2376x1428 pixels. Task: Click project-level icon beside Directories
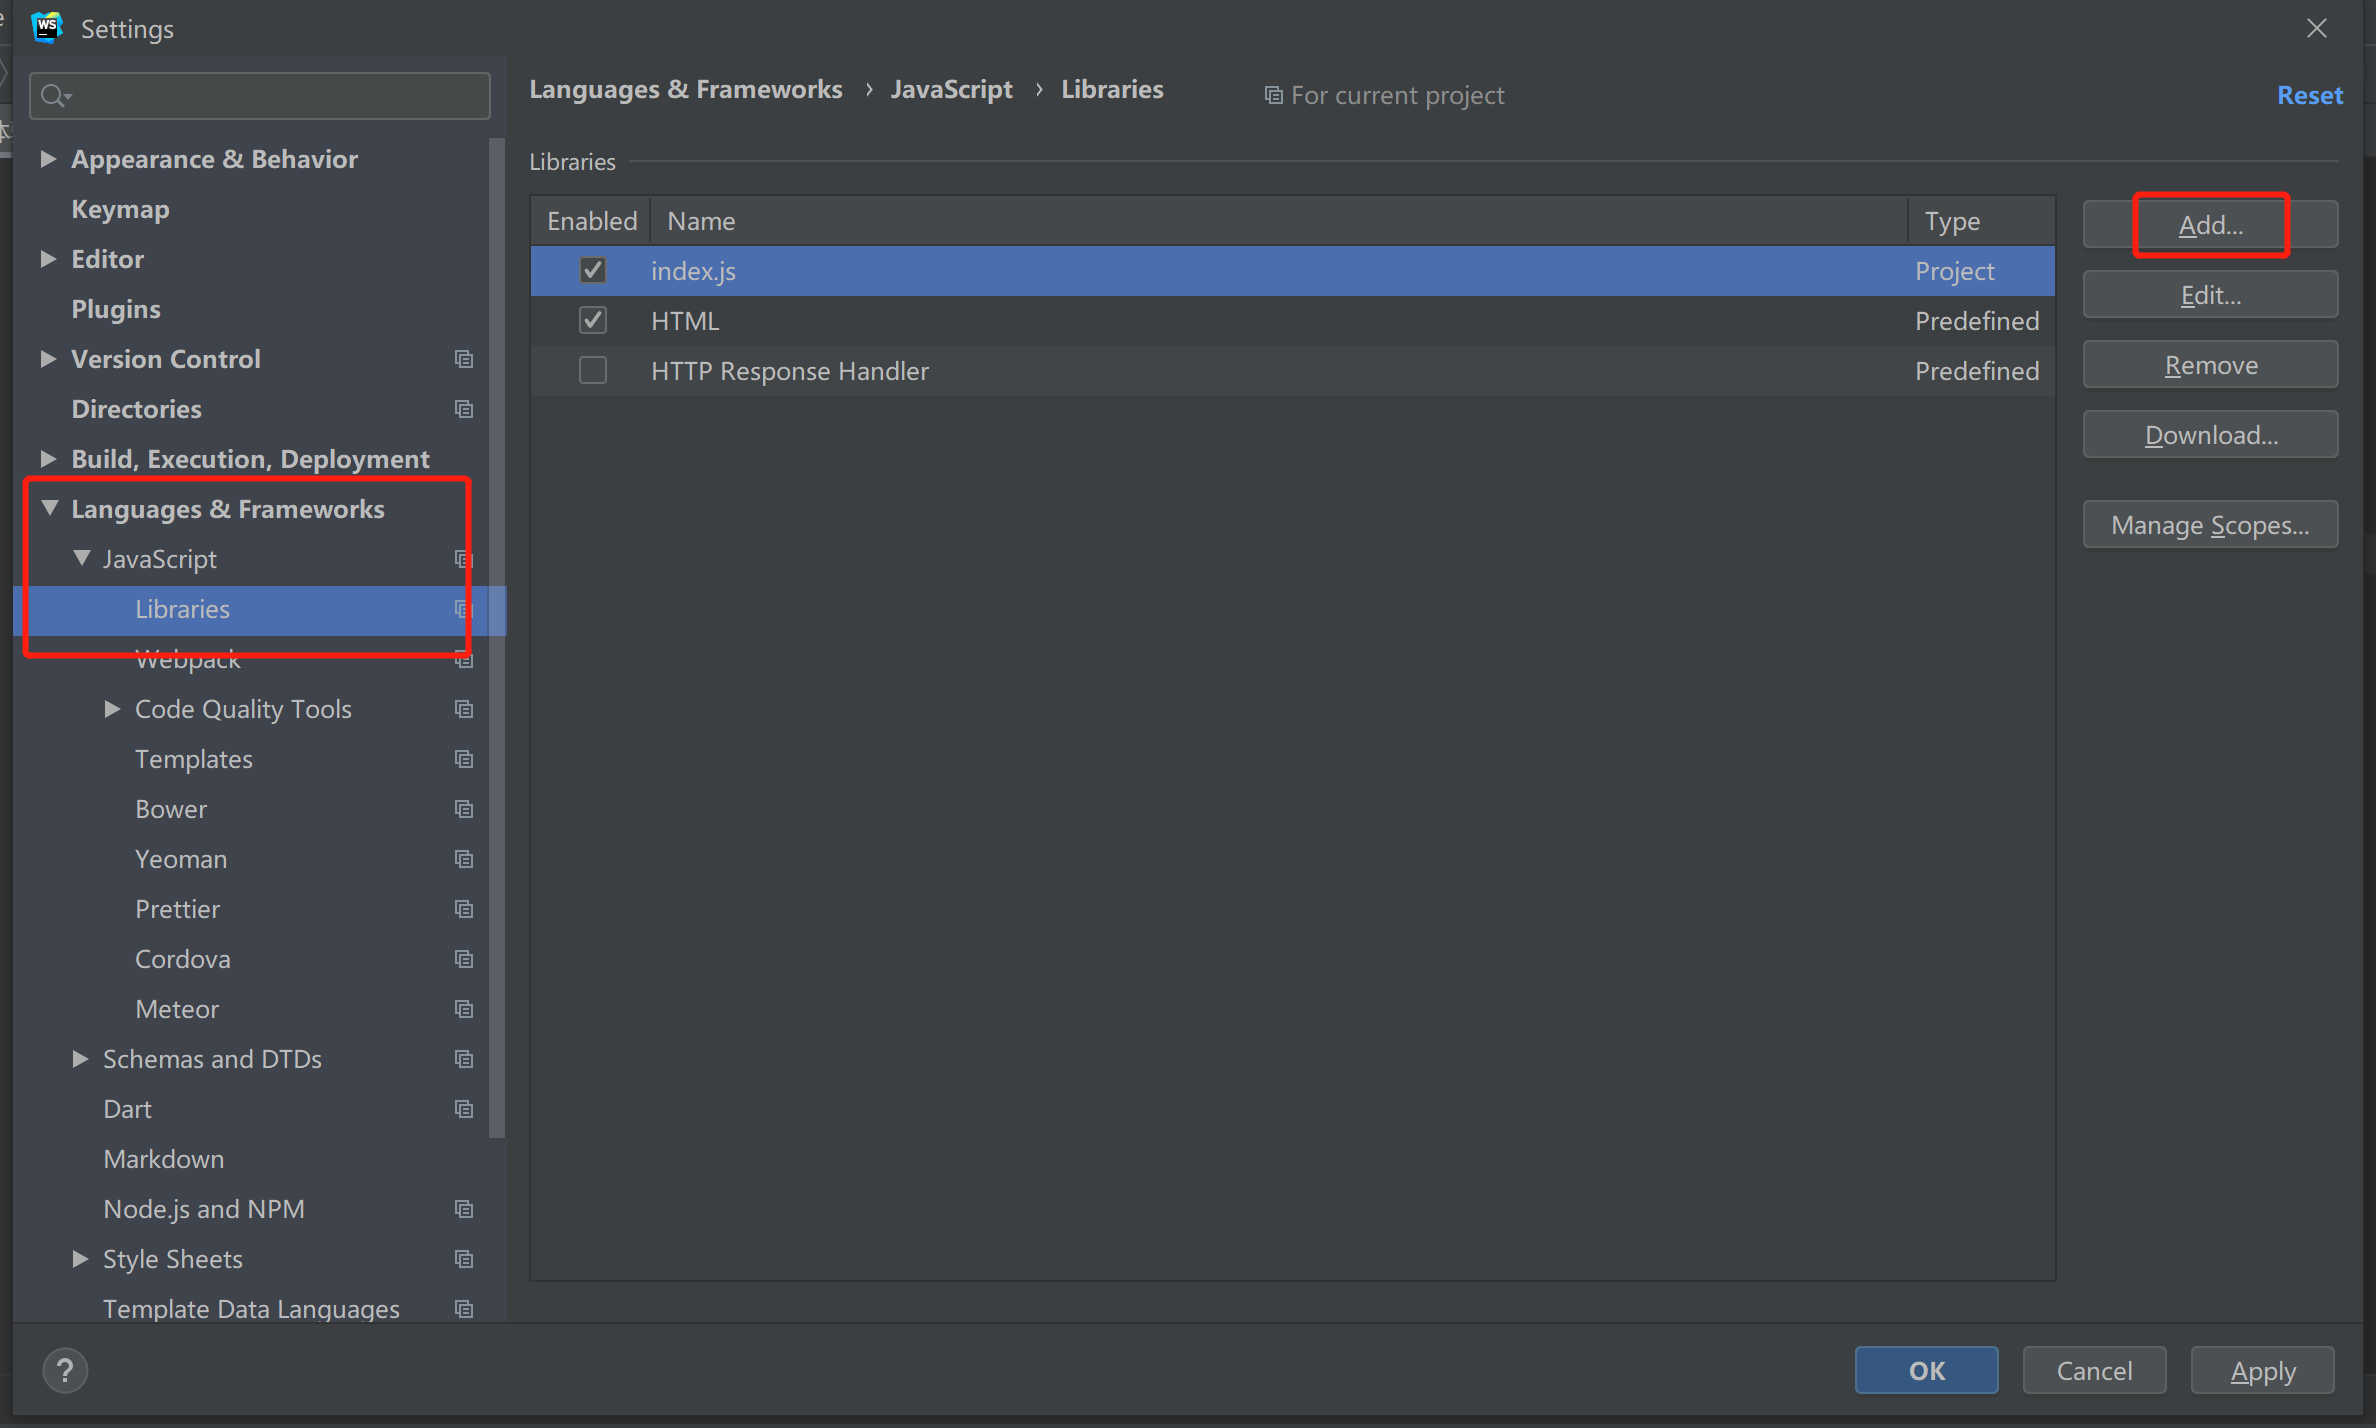(x=463, y=409)
